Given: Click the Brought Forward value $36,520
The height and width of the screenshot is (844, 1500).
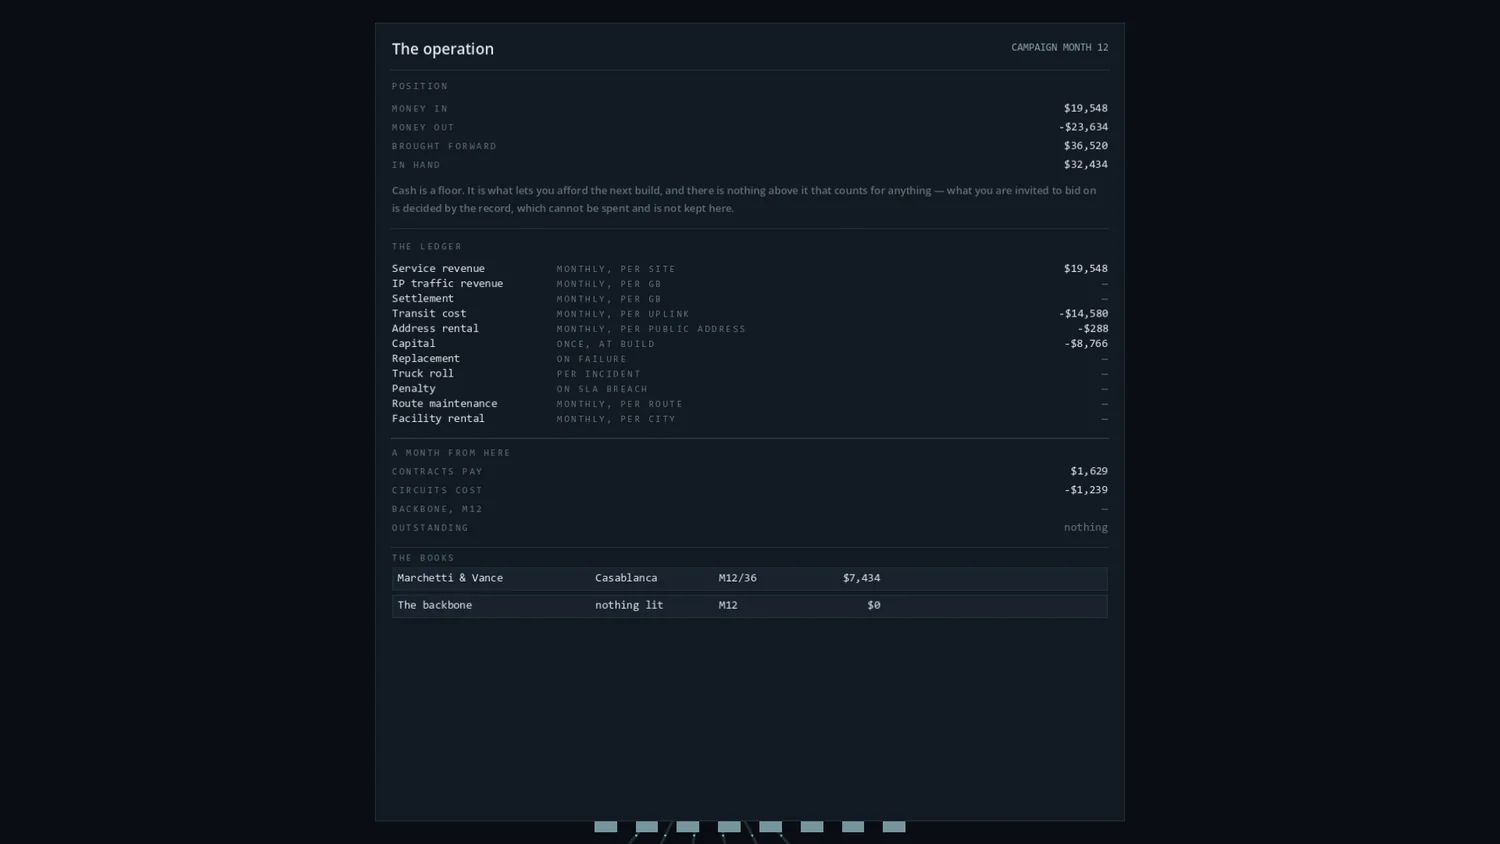Looking at the screenshot, I should coord(1086,146).
